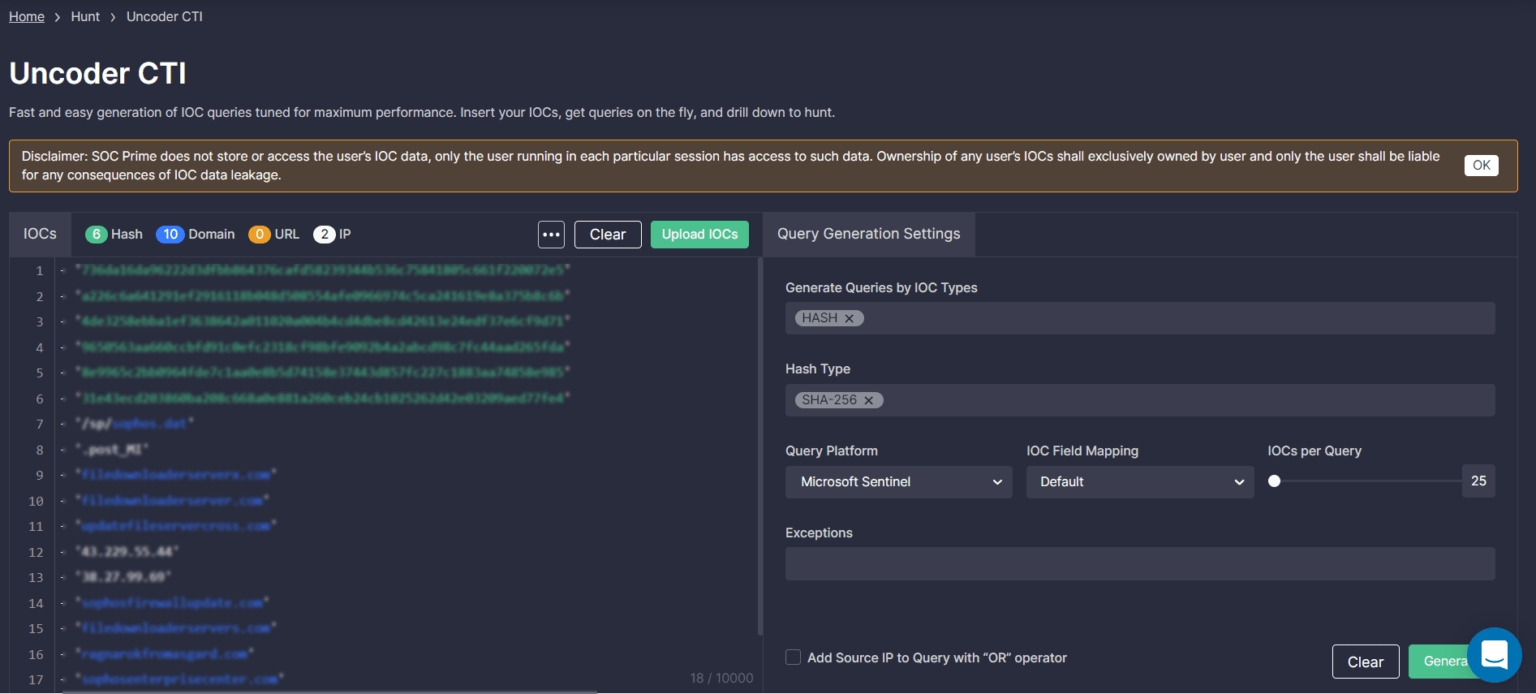Switch to the IOCs tab
This screenshot has height=694, width=1536.
click(x=39, y=233)
